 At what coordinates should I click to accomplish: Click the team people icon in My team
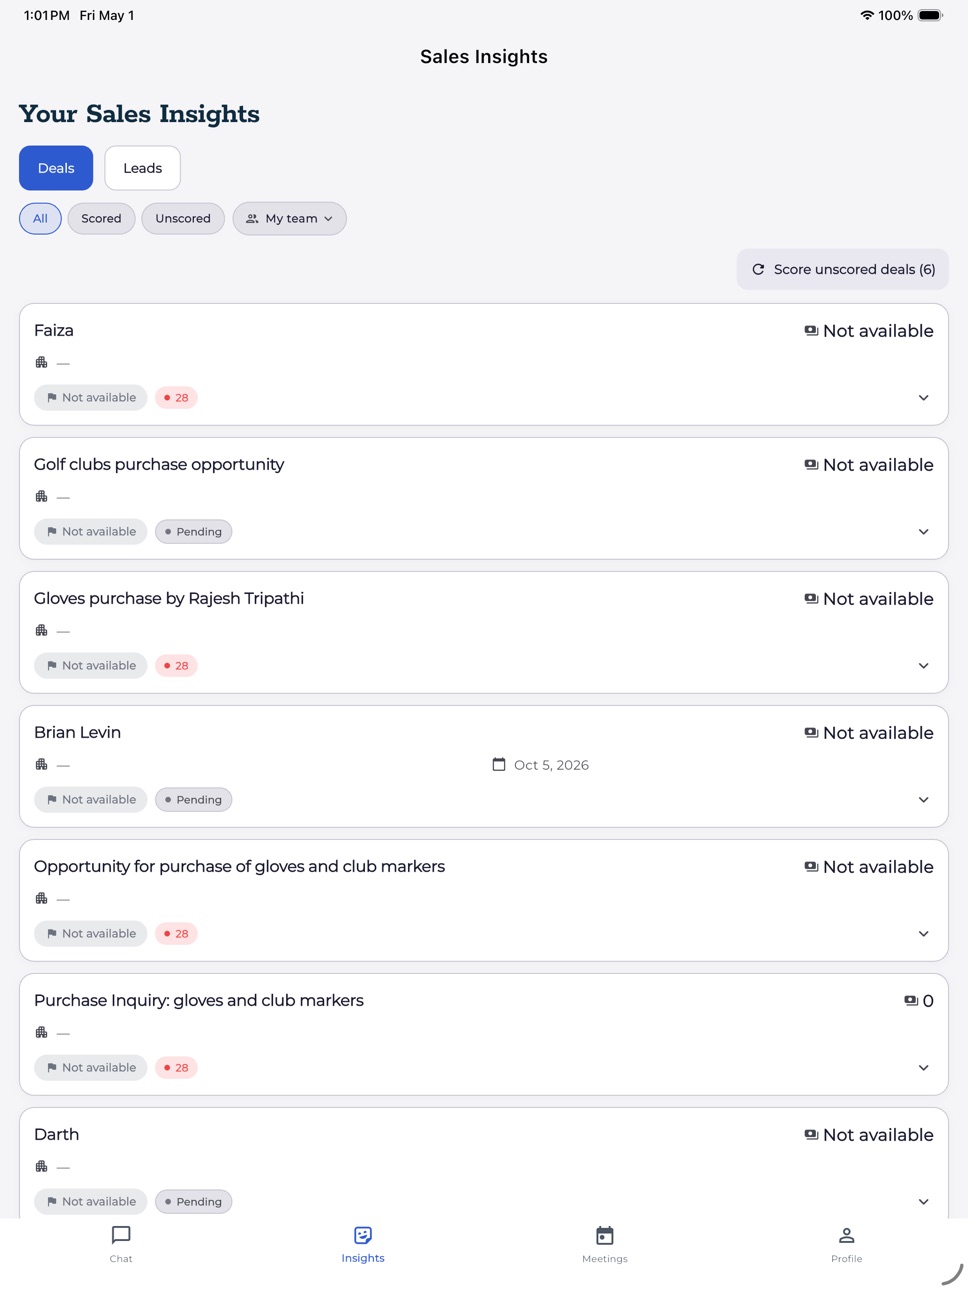pyautogui.click(x=252, y=218)
